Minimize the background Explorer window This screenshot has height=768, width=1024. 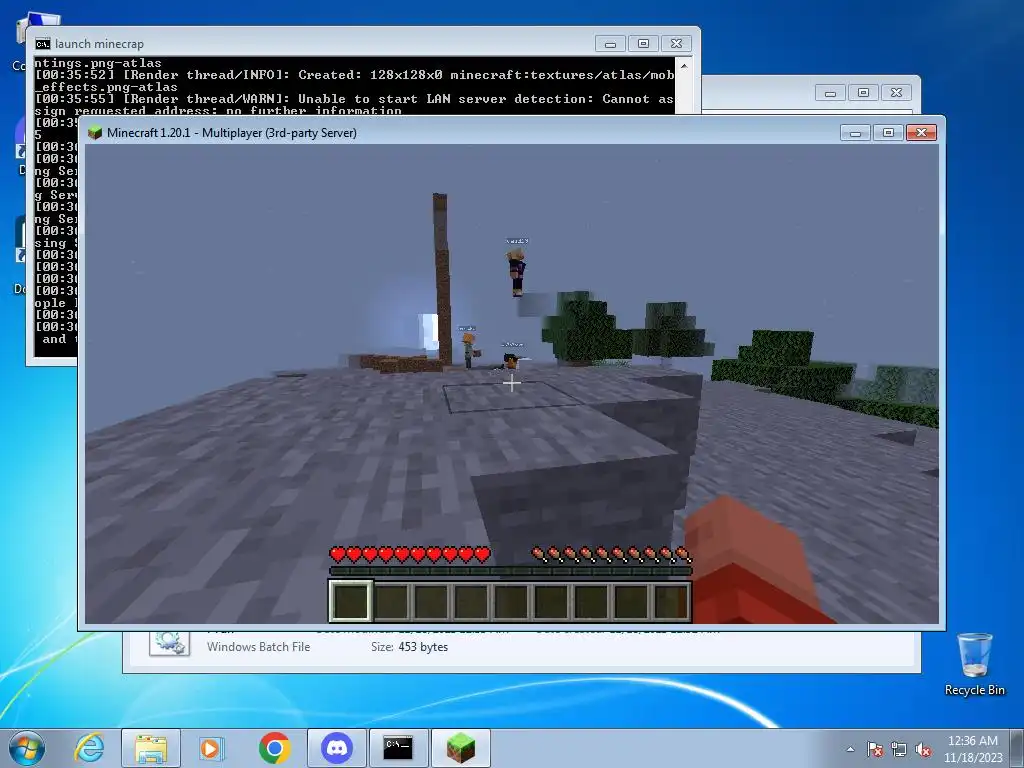pyautogui.click(x=831, y=93)
